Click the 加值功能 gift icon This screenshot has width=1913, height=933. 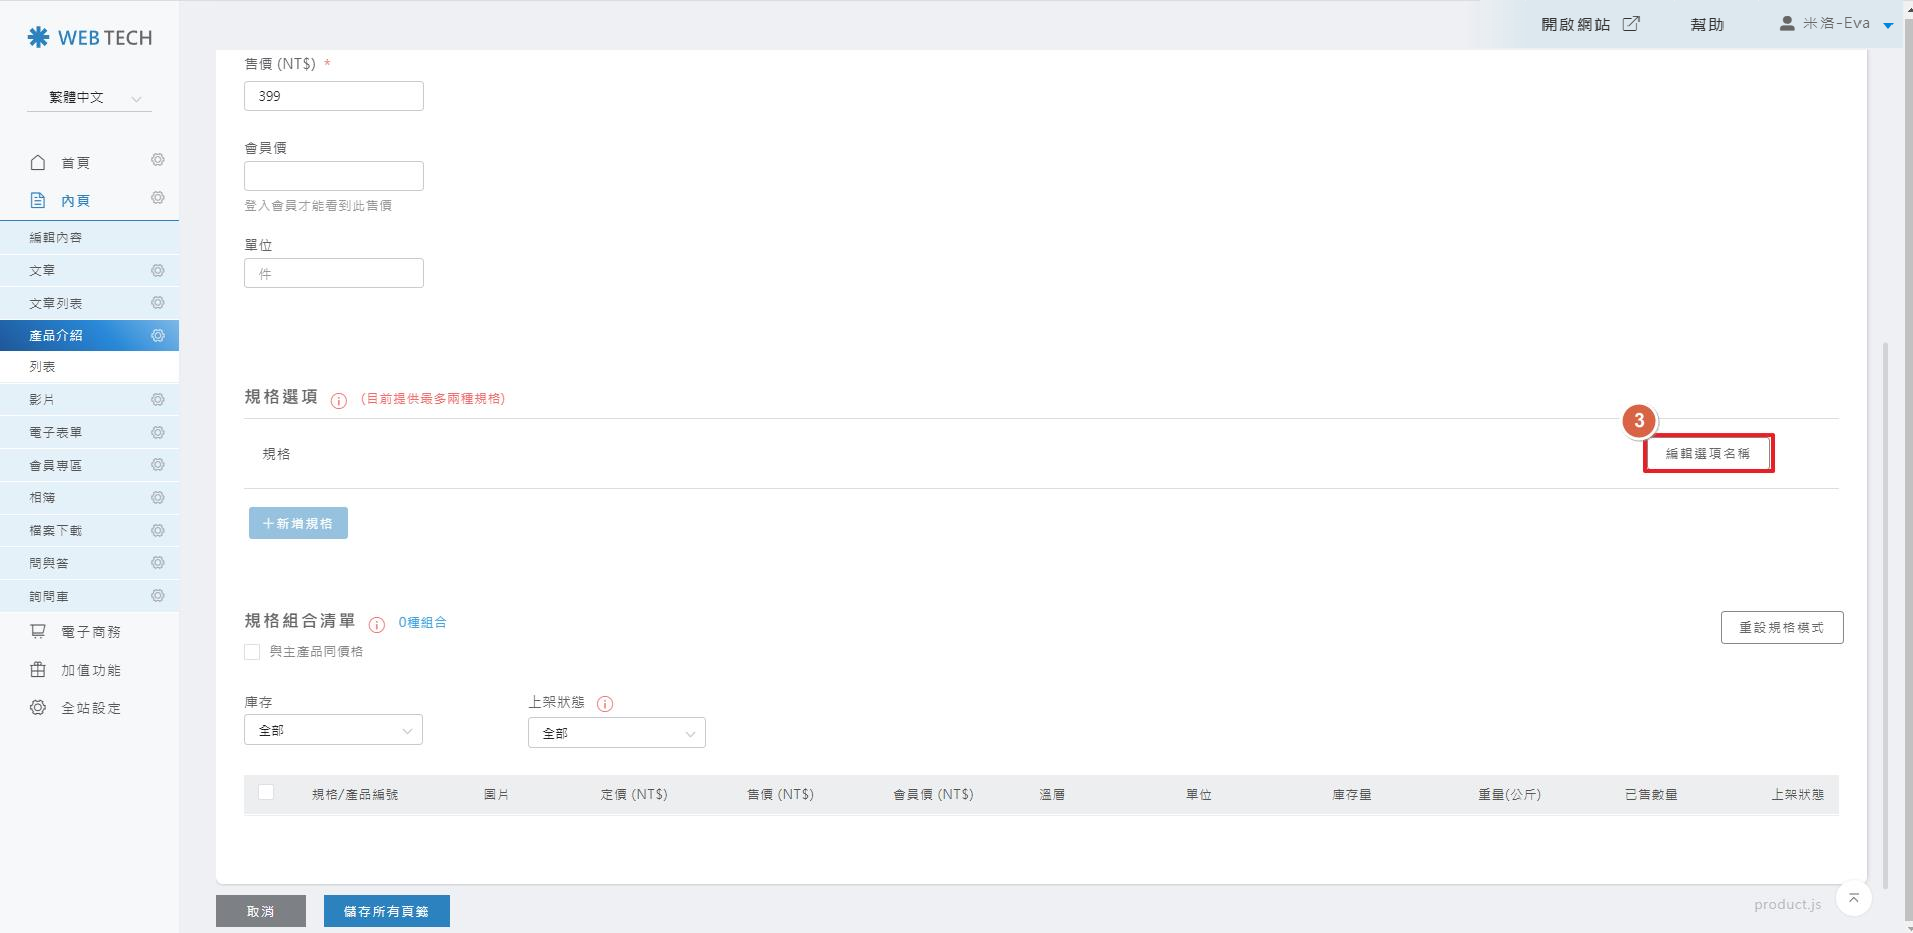pos(38,670)
